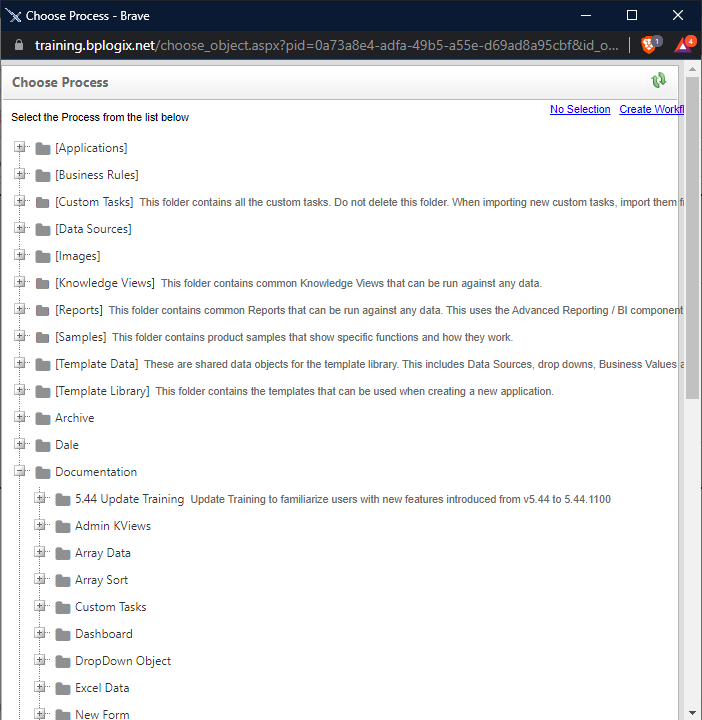The image size is (702, 720).
Task: Select the Custom Tasks subfolder label
Action: coord(111,607)
